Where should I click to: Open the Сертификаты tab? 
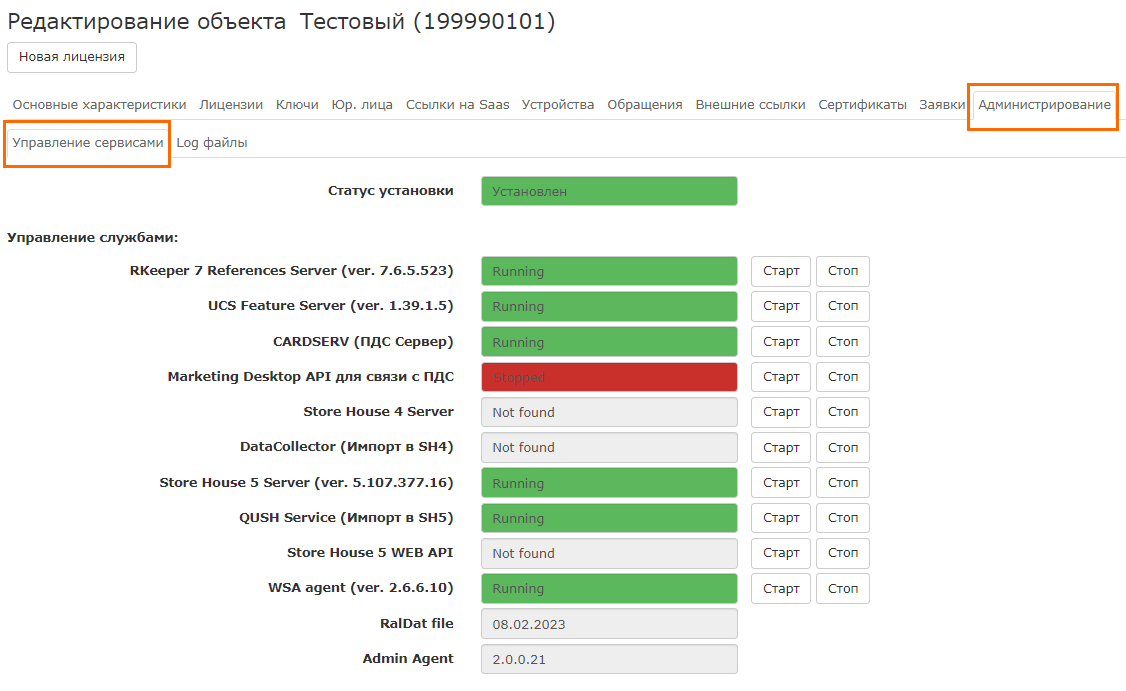862,105
